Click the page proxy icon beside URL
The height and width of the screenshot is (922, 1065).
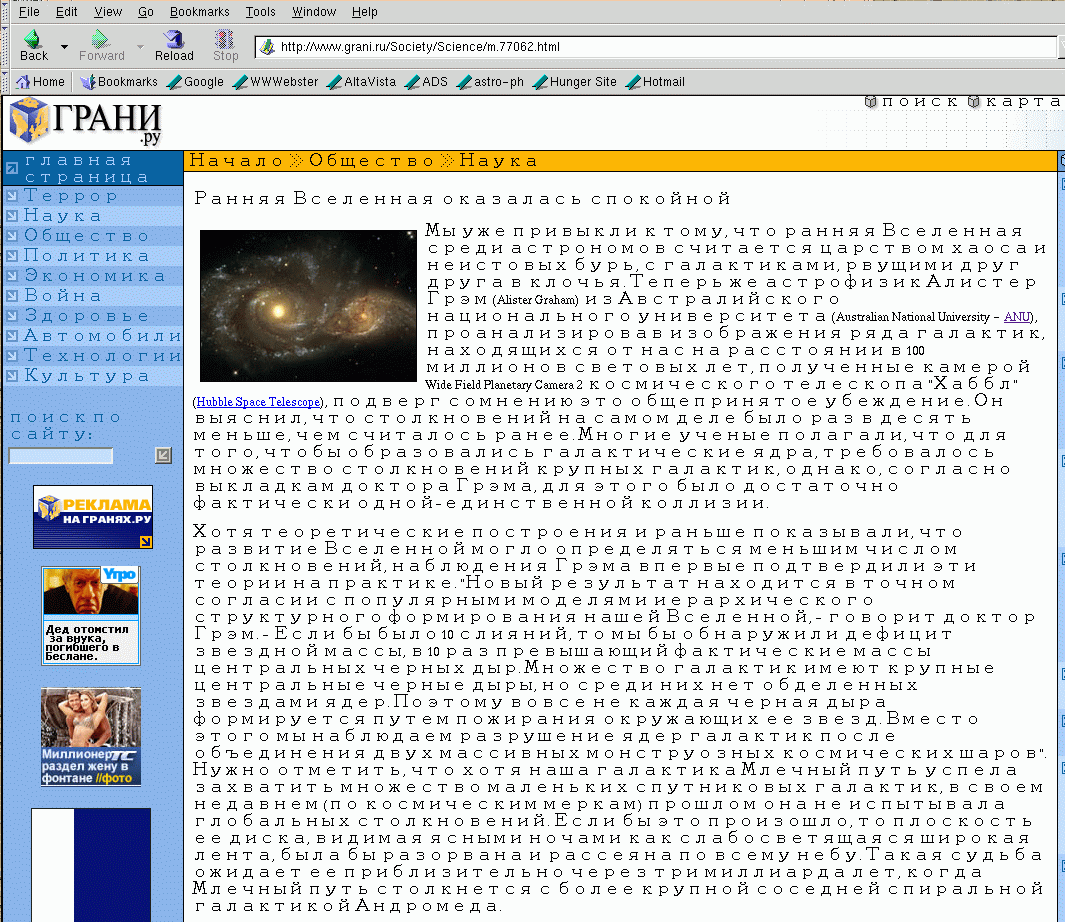[x=268, y=47]
